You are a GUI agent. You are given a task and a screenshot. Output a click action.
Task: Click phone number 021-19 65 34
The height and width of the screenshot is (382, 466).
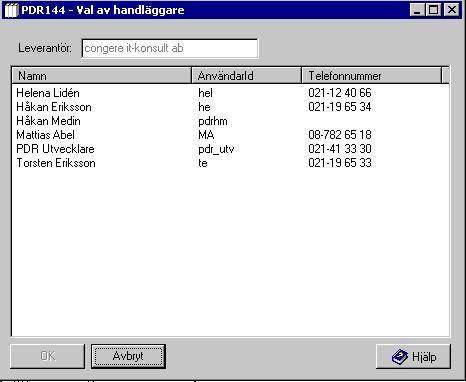[x=340, y=107]
